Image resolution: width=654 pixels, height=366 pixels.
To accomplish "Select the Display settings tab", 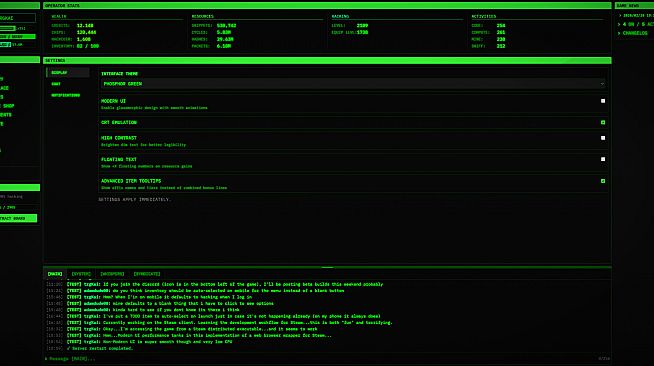I will pos(68,73).
